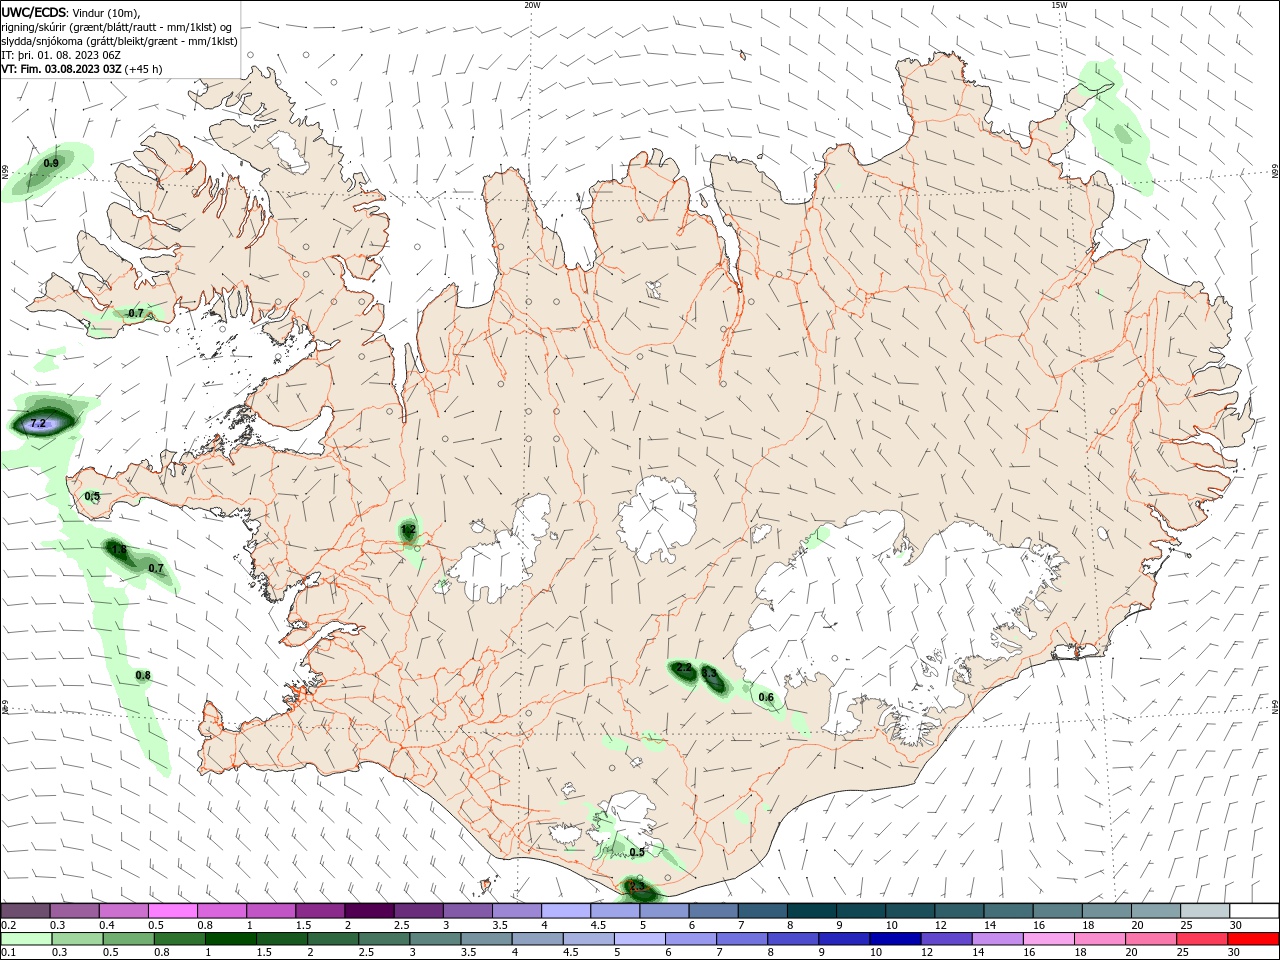Click the 'Vindur (10m)' parameter label
This screenshot has width=1280, height=960.
[x=107, y=12]
